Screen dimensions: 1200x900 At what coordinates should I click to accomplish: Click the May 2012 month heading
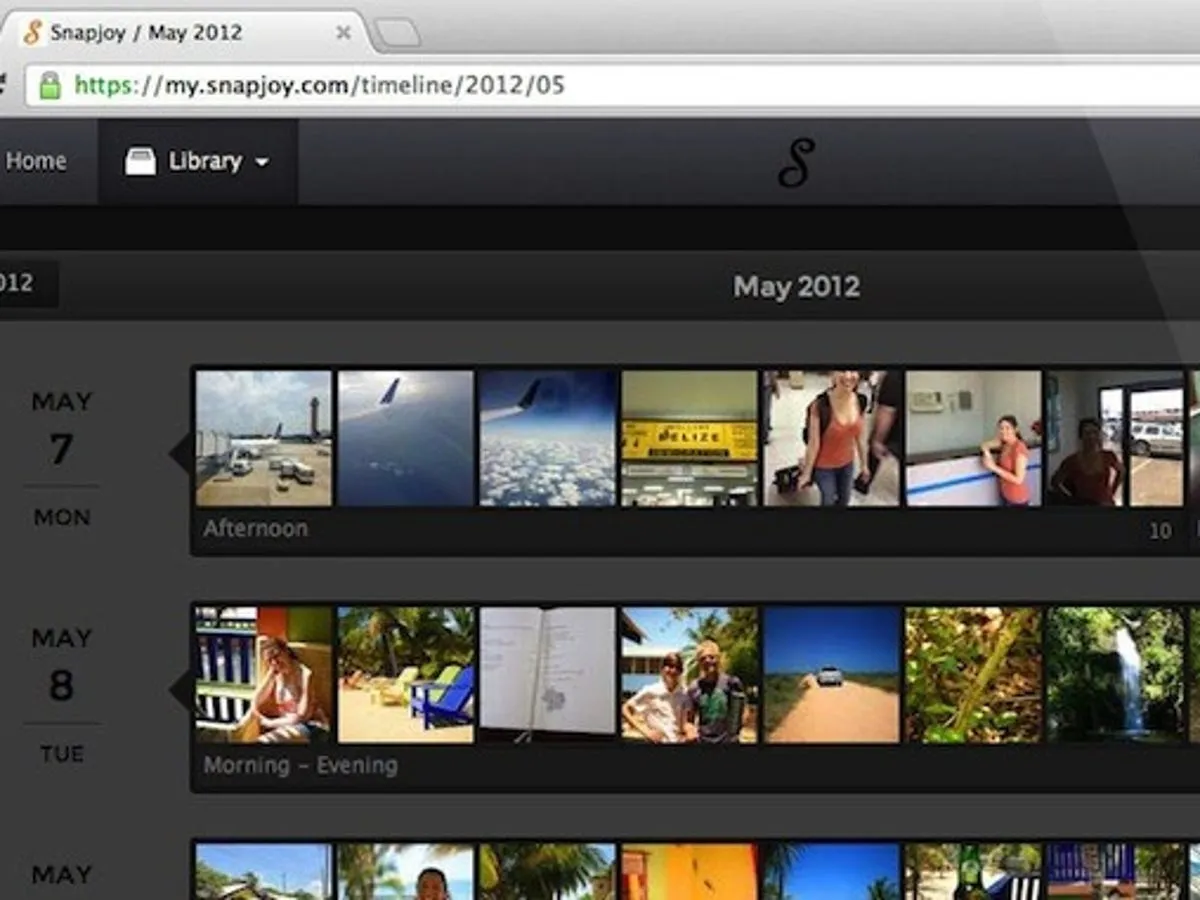797,287
